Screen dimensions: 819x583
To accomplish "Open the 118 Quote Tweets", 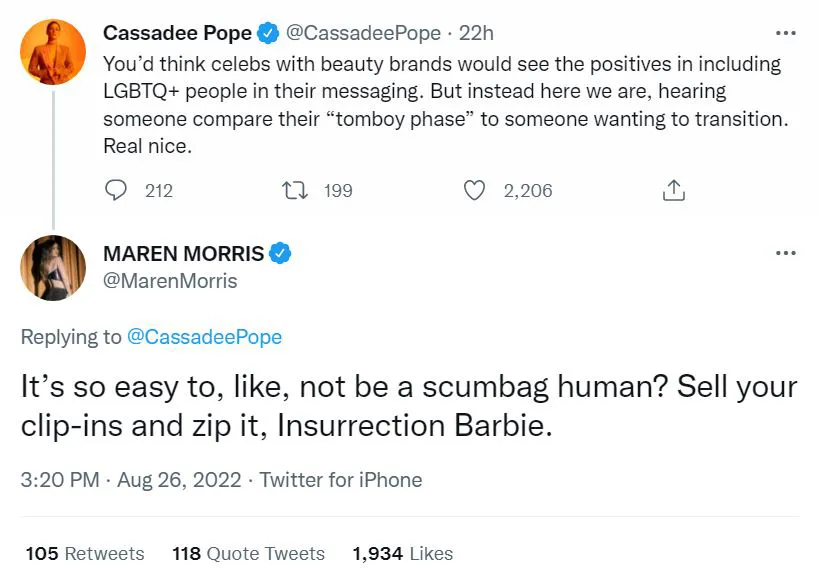I will click(248, 553).
